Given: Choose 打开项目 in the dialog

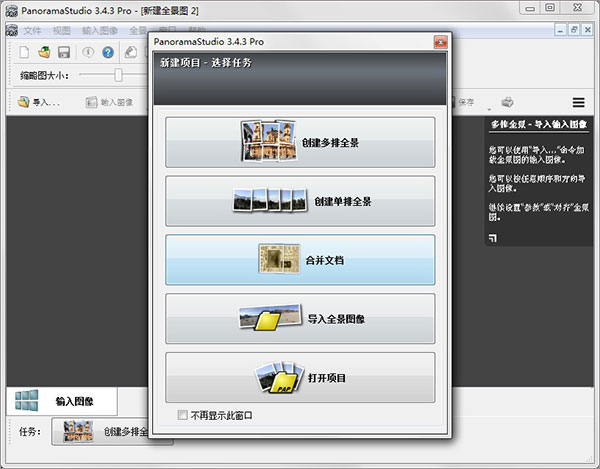Looking at the screenshot, I should 300,378.
